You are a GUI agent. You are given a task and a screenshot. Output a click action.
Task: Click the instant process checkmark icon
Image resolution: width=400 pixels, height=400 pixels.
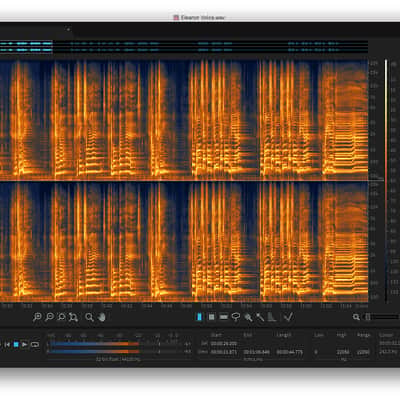click(x=288, y=317)
